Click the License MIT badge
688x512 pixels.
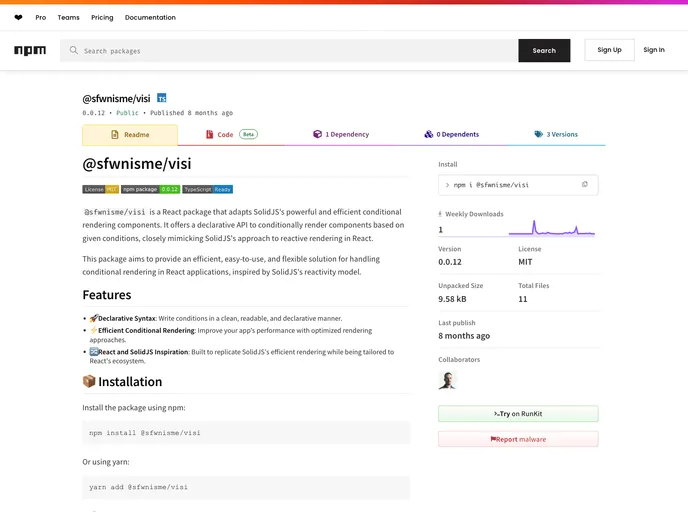click(100, 189)
